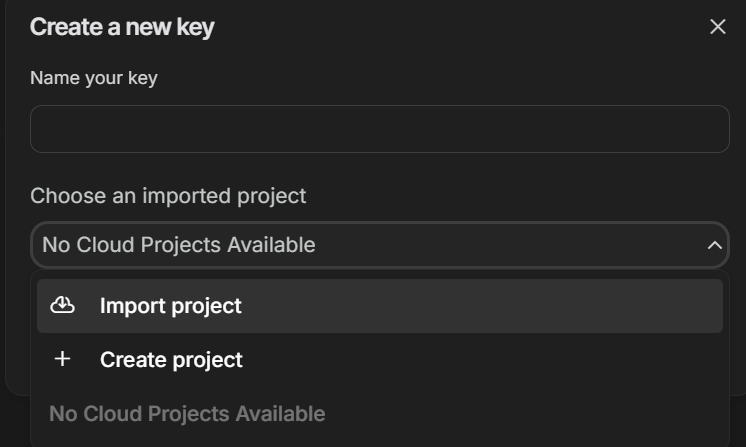
Task: Click the selected text inside the project combo box
Action: tap(179, 245)
